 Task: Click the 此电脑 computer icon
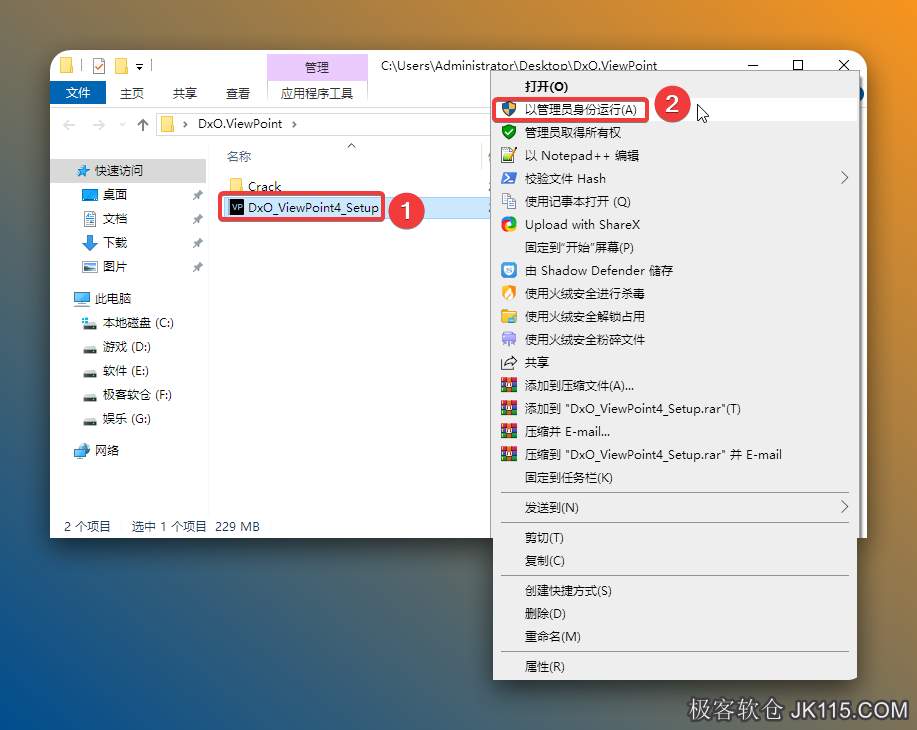[82, 298]
